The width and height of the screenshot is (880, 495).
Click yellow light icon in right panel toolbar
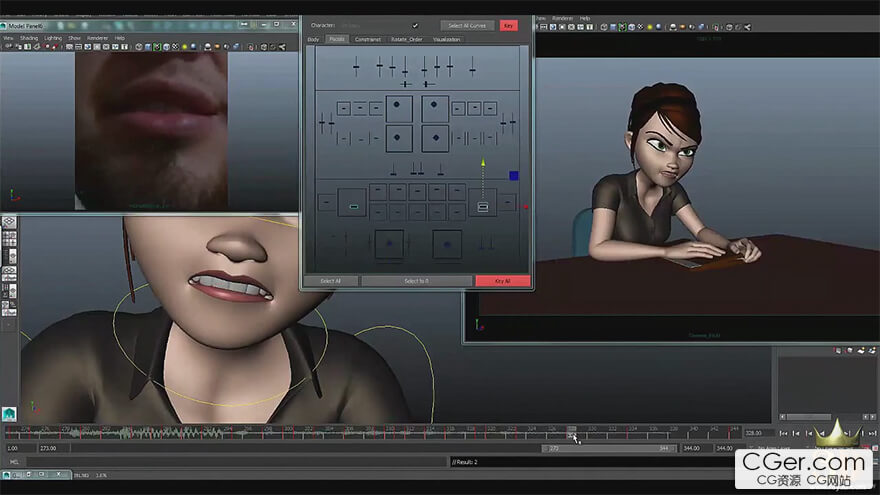coord(650,27)
